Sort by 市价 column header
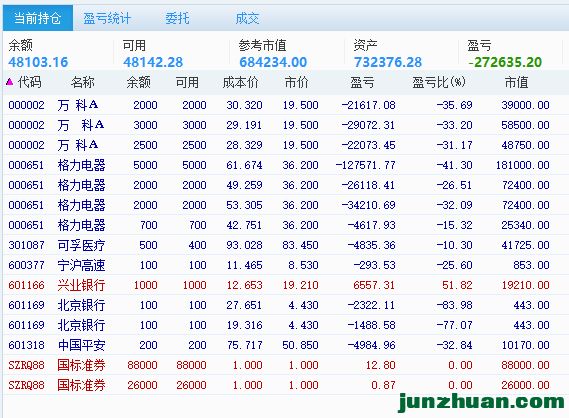 click(296, 82)
